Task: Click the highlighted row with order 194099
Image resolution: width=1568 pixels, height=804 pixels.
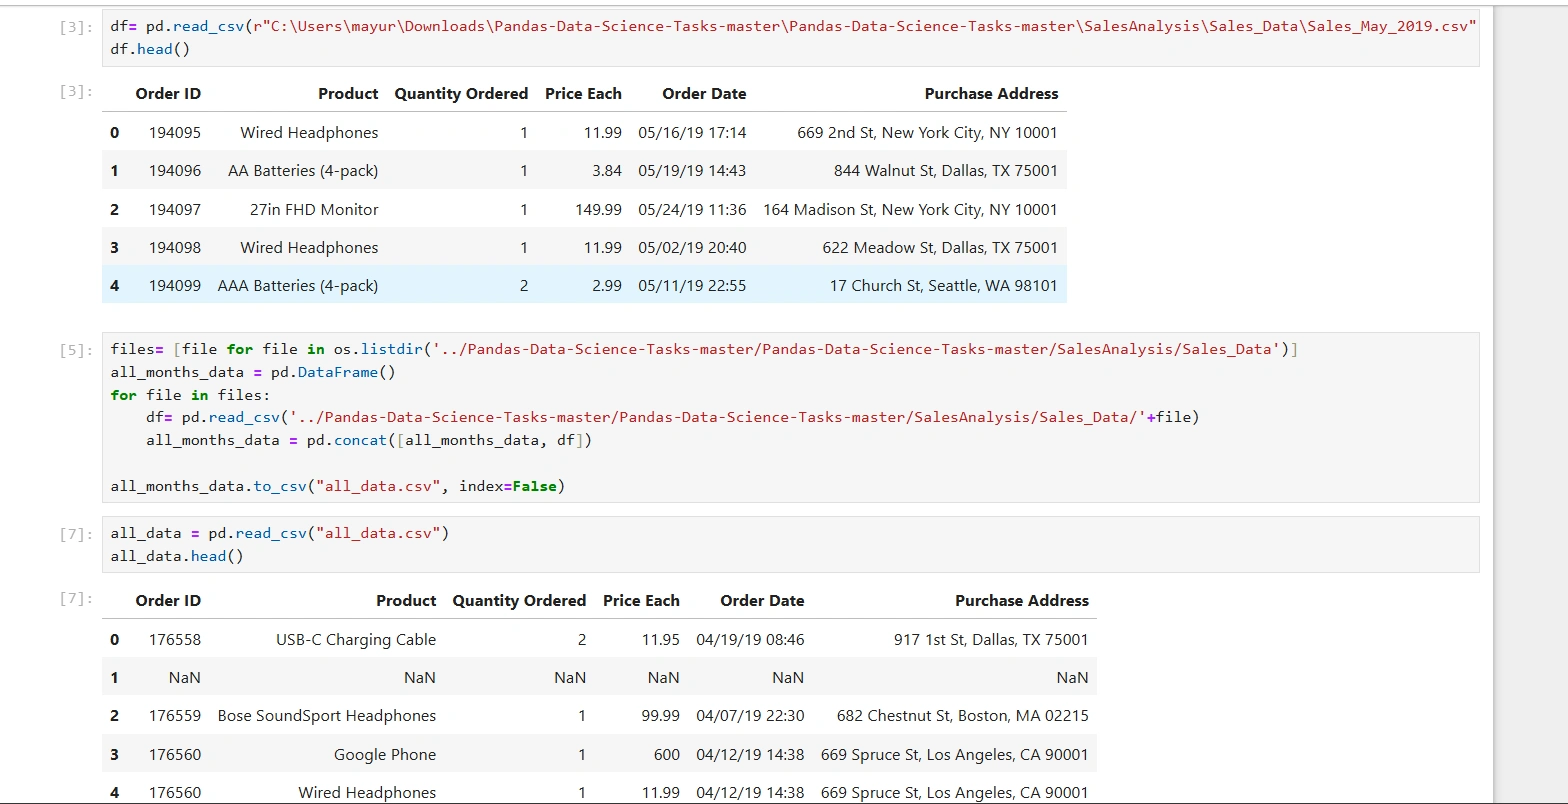Action: [584, 286]
